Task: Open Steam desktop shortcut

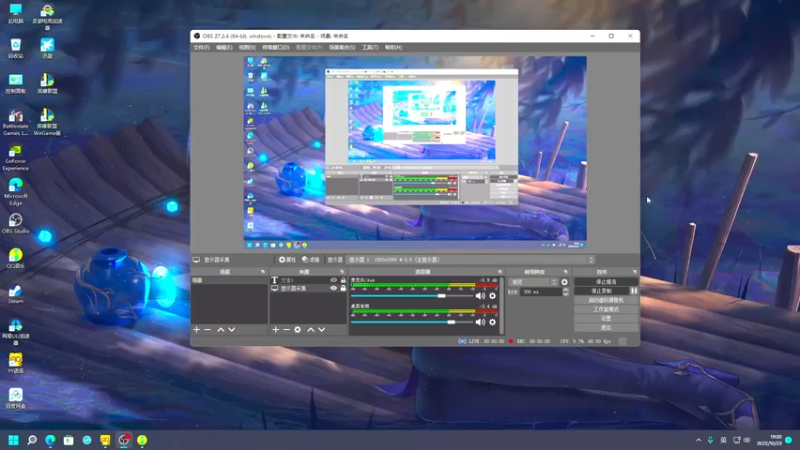Action: [x=15, y=294]
